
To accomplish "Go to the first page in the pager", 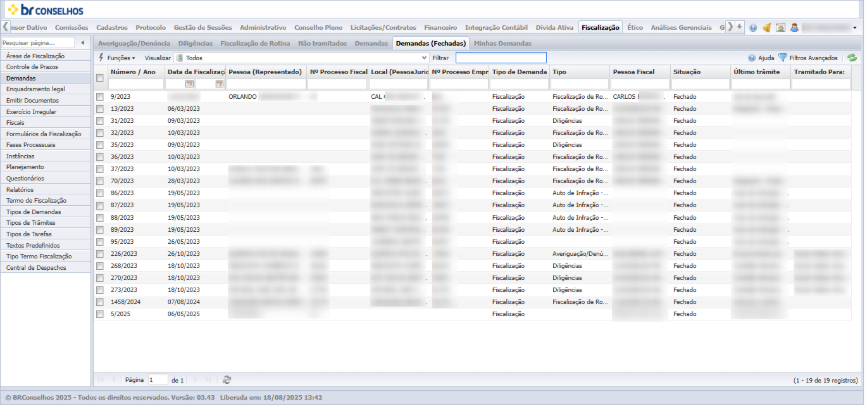I will click(101, 380).
